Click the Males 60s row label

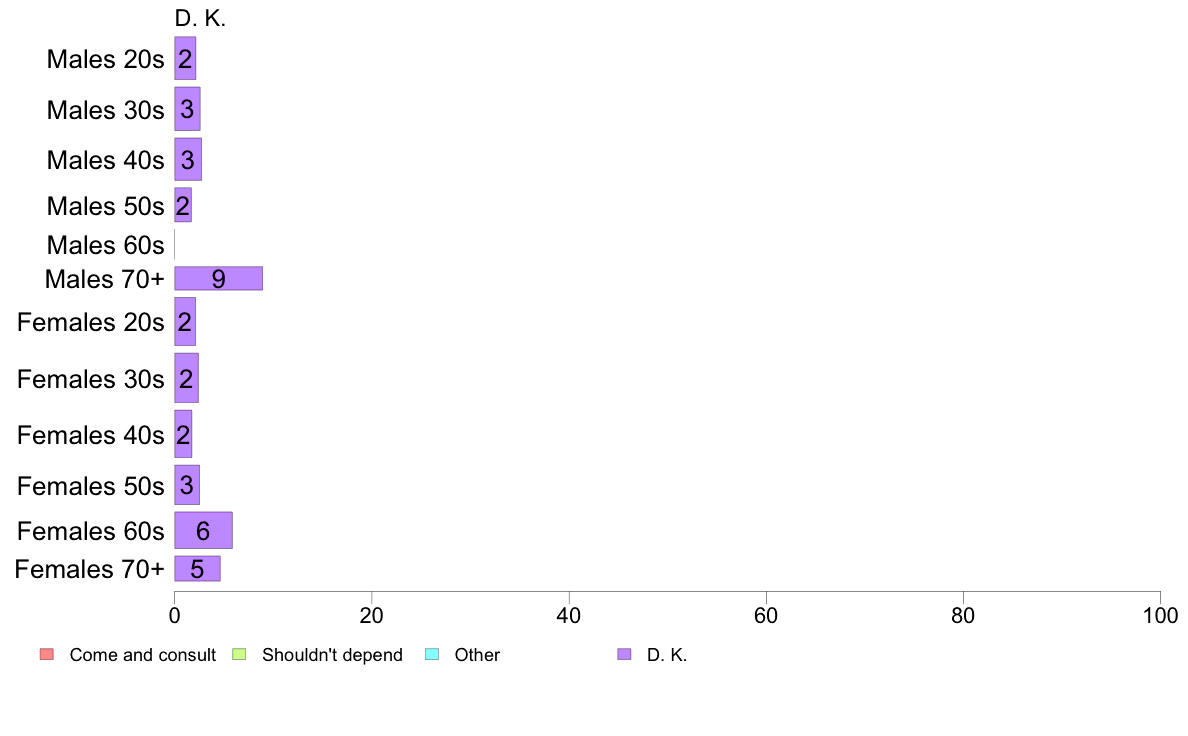click(x=105, y=246)
